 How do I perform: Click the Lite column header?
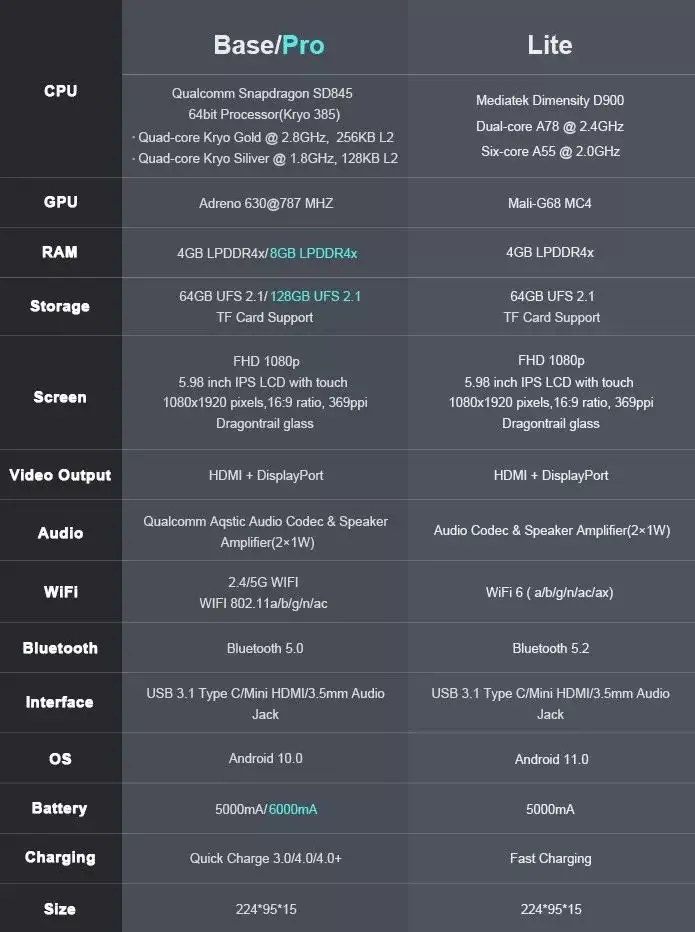550,45
